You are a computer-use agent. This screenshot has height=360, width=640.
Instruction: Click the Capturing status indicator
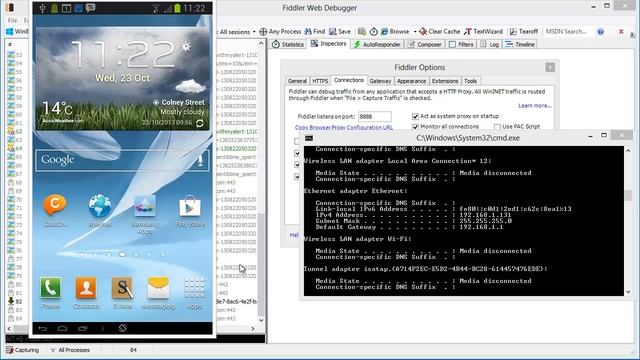pyautogui.click(x=22, y=350)
